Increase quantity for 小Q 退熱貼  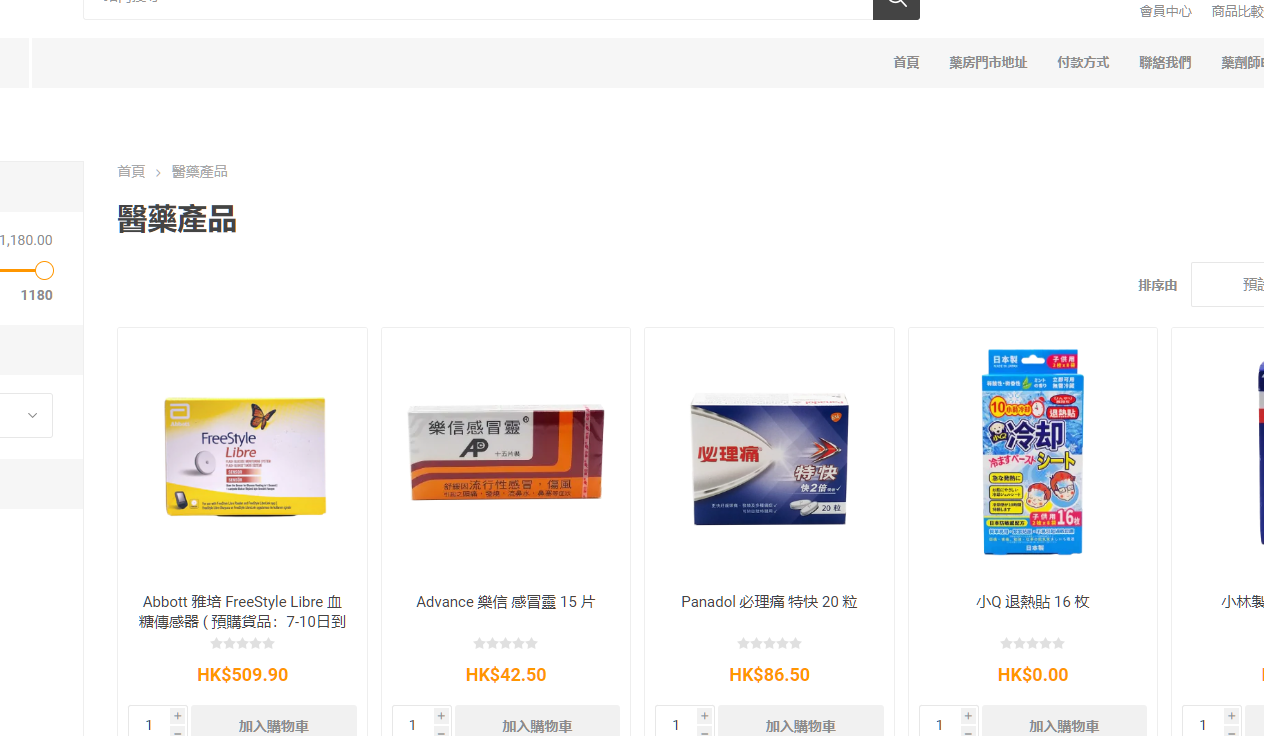pos(968,716)
